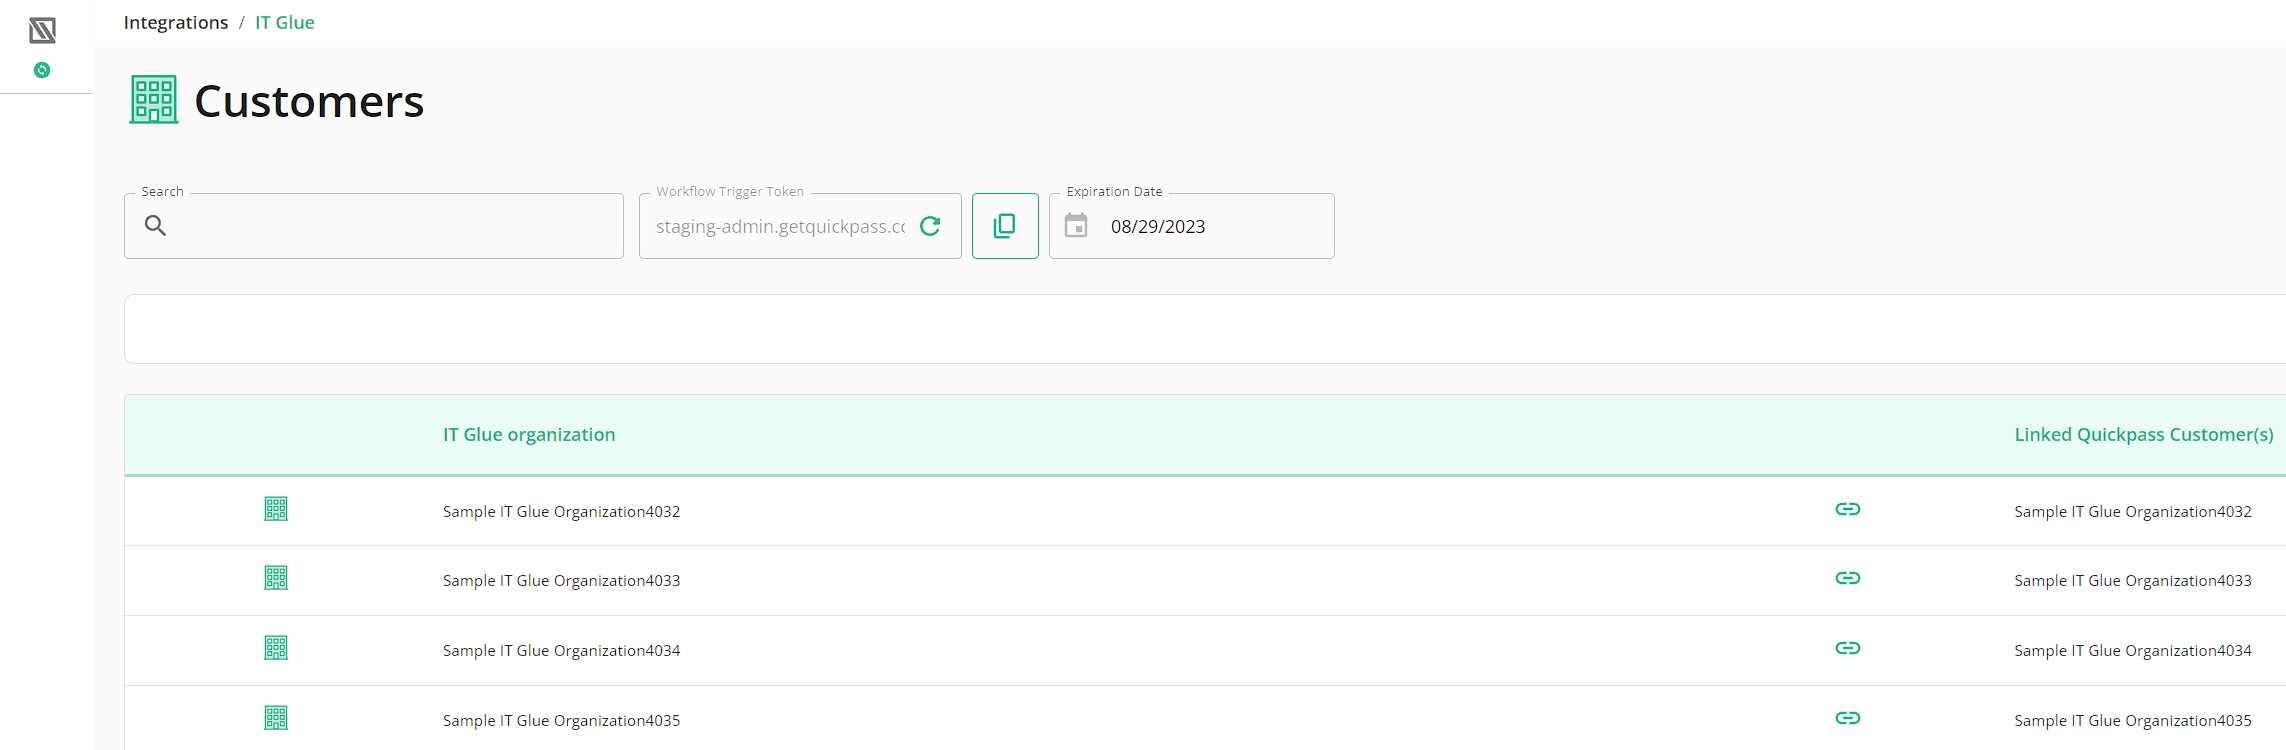Click link icon for Organization4035
2286x750 pixels.
(1848, 718)
